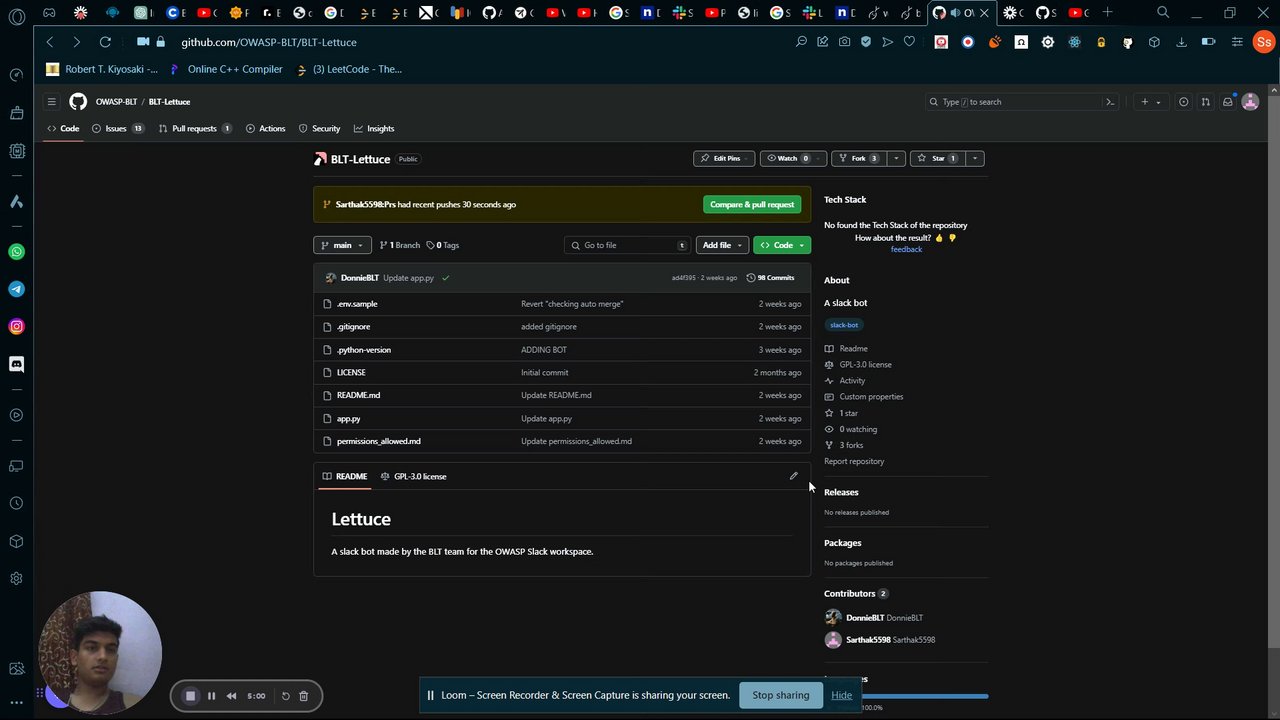
Task: Click the Report repository link
Action: 854,461
